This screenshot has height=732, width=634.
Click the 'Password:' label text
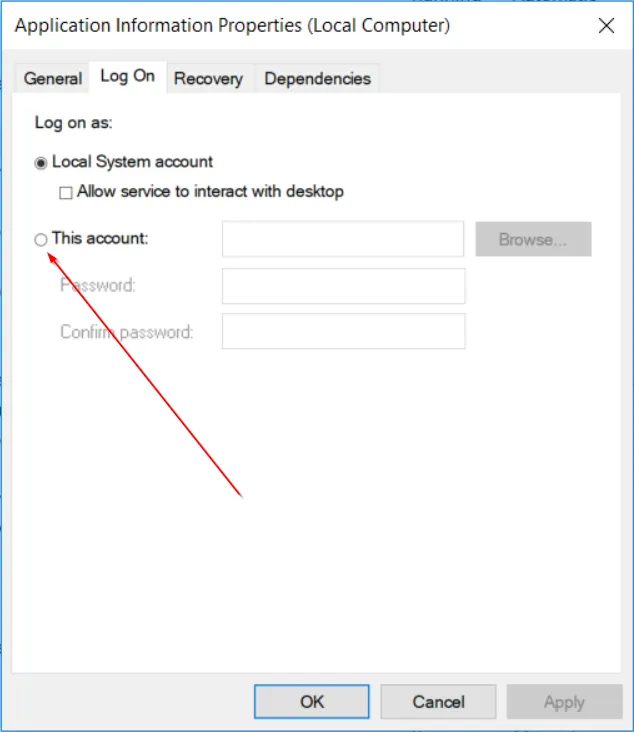[x=98, y=285]
